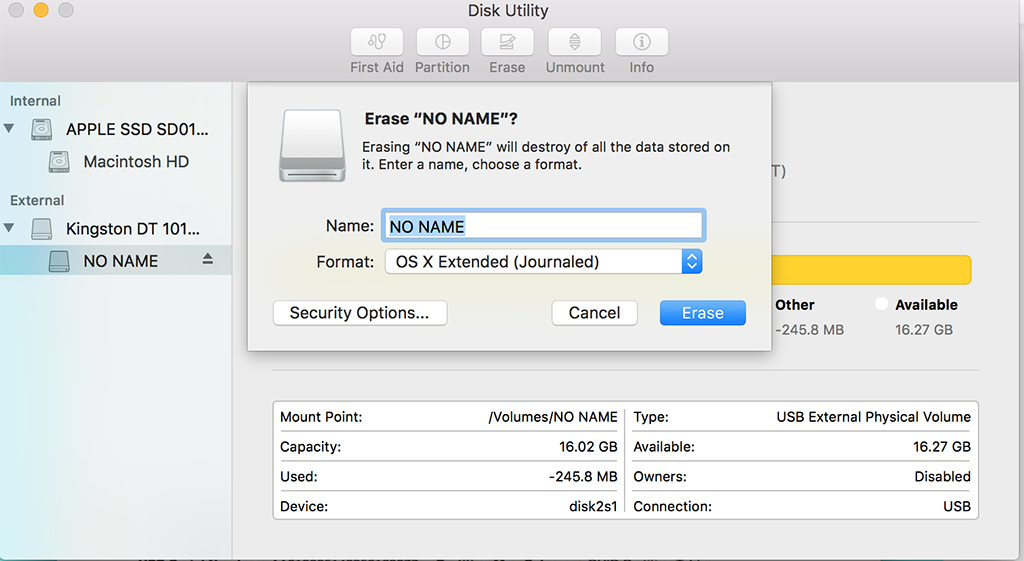Select NO NAME volume icon in sidebar
The height and width of the screenshot is (561, 1024).
click(59, 261)
